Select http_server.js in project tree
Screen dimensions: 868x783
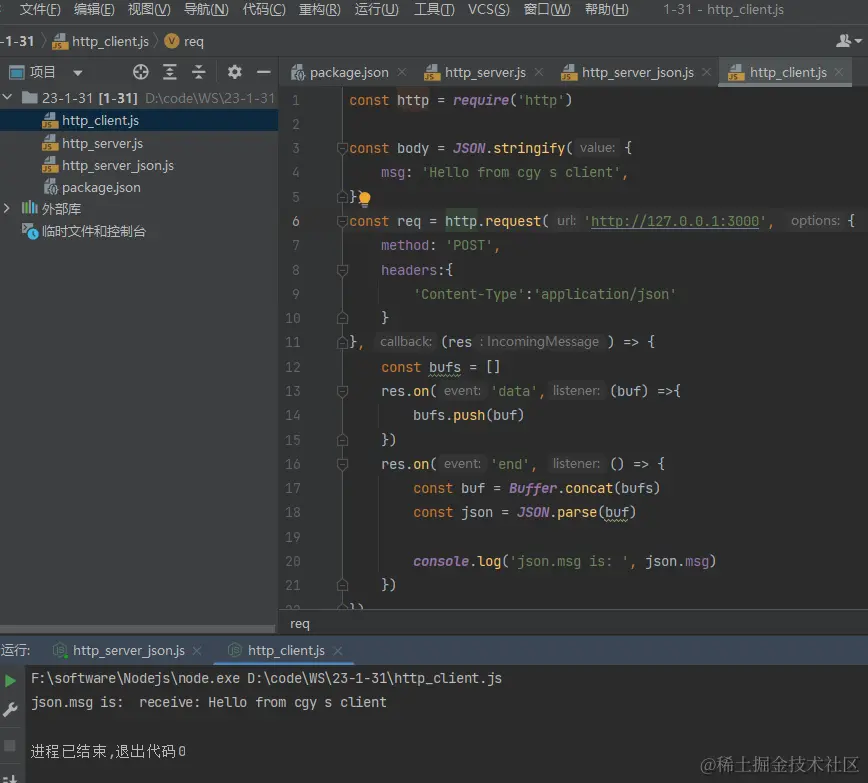pos(102,143)
